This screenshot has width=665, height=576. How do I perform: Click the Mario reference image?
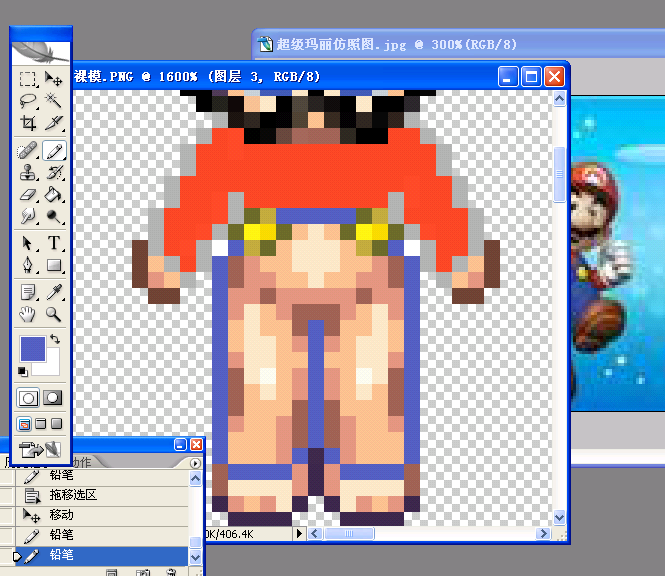(x=618, y=254)
